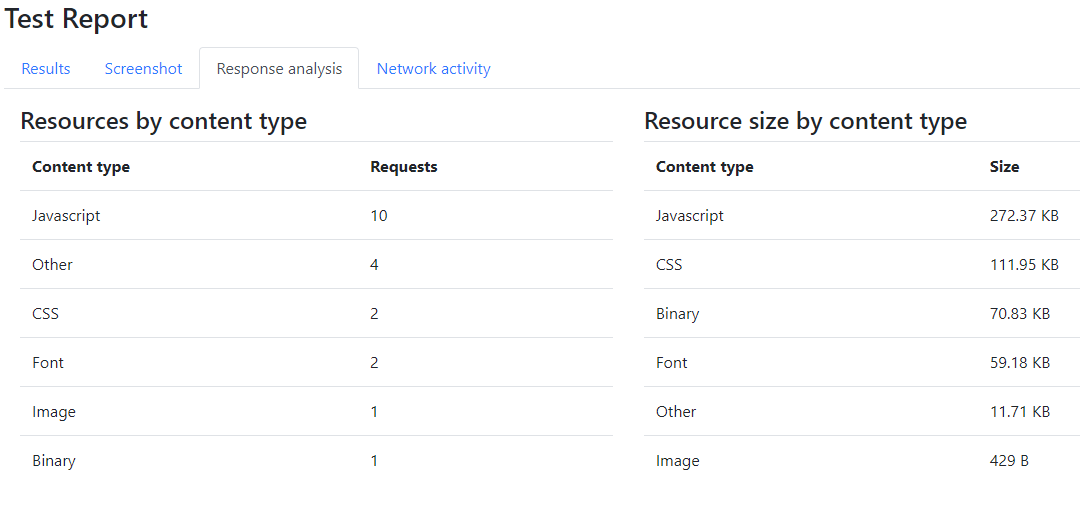
Task: Switch to the Screenshot tab
Action: click(143, 69)
